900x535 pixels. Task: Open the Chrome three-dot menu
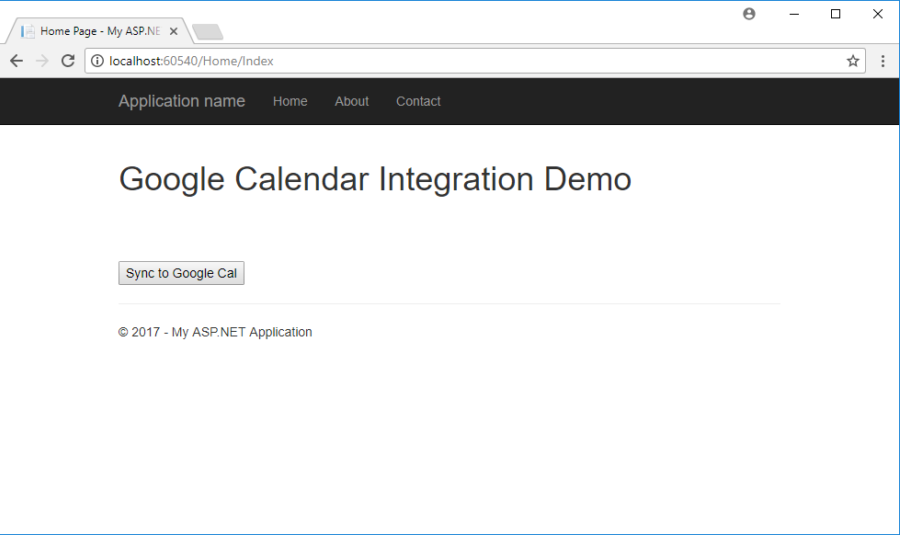coord(883,61)
